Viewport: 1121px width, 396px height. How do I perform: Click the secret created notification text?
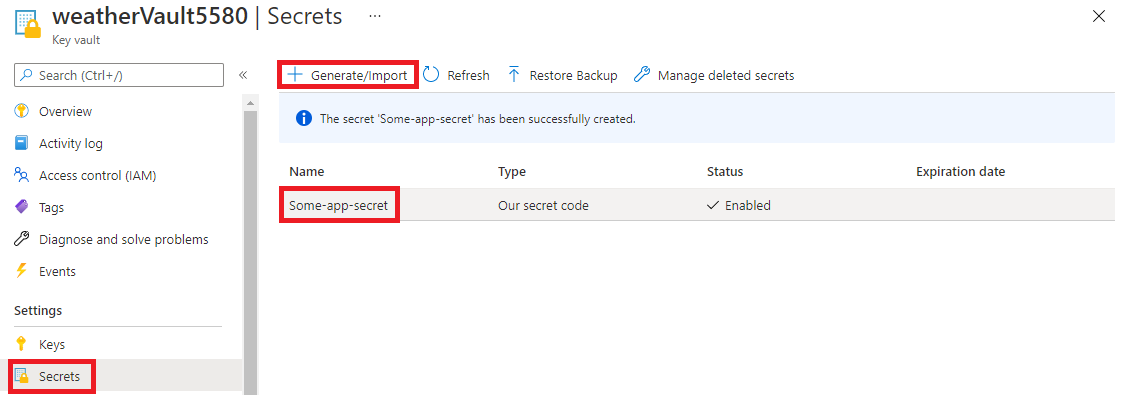[x=478, y=119]
